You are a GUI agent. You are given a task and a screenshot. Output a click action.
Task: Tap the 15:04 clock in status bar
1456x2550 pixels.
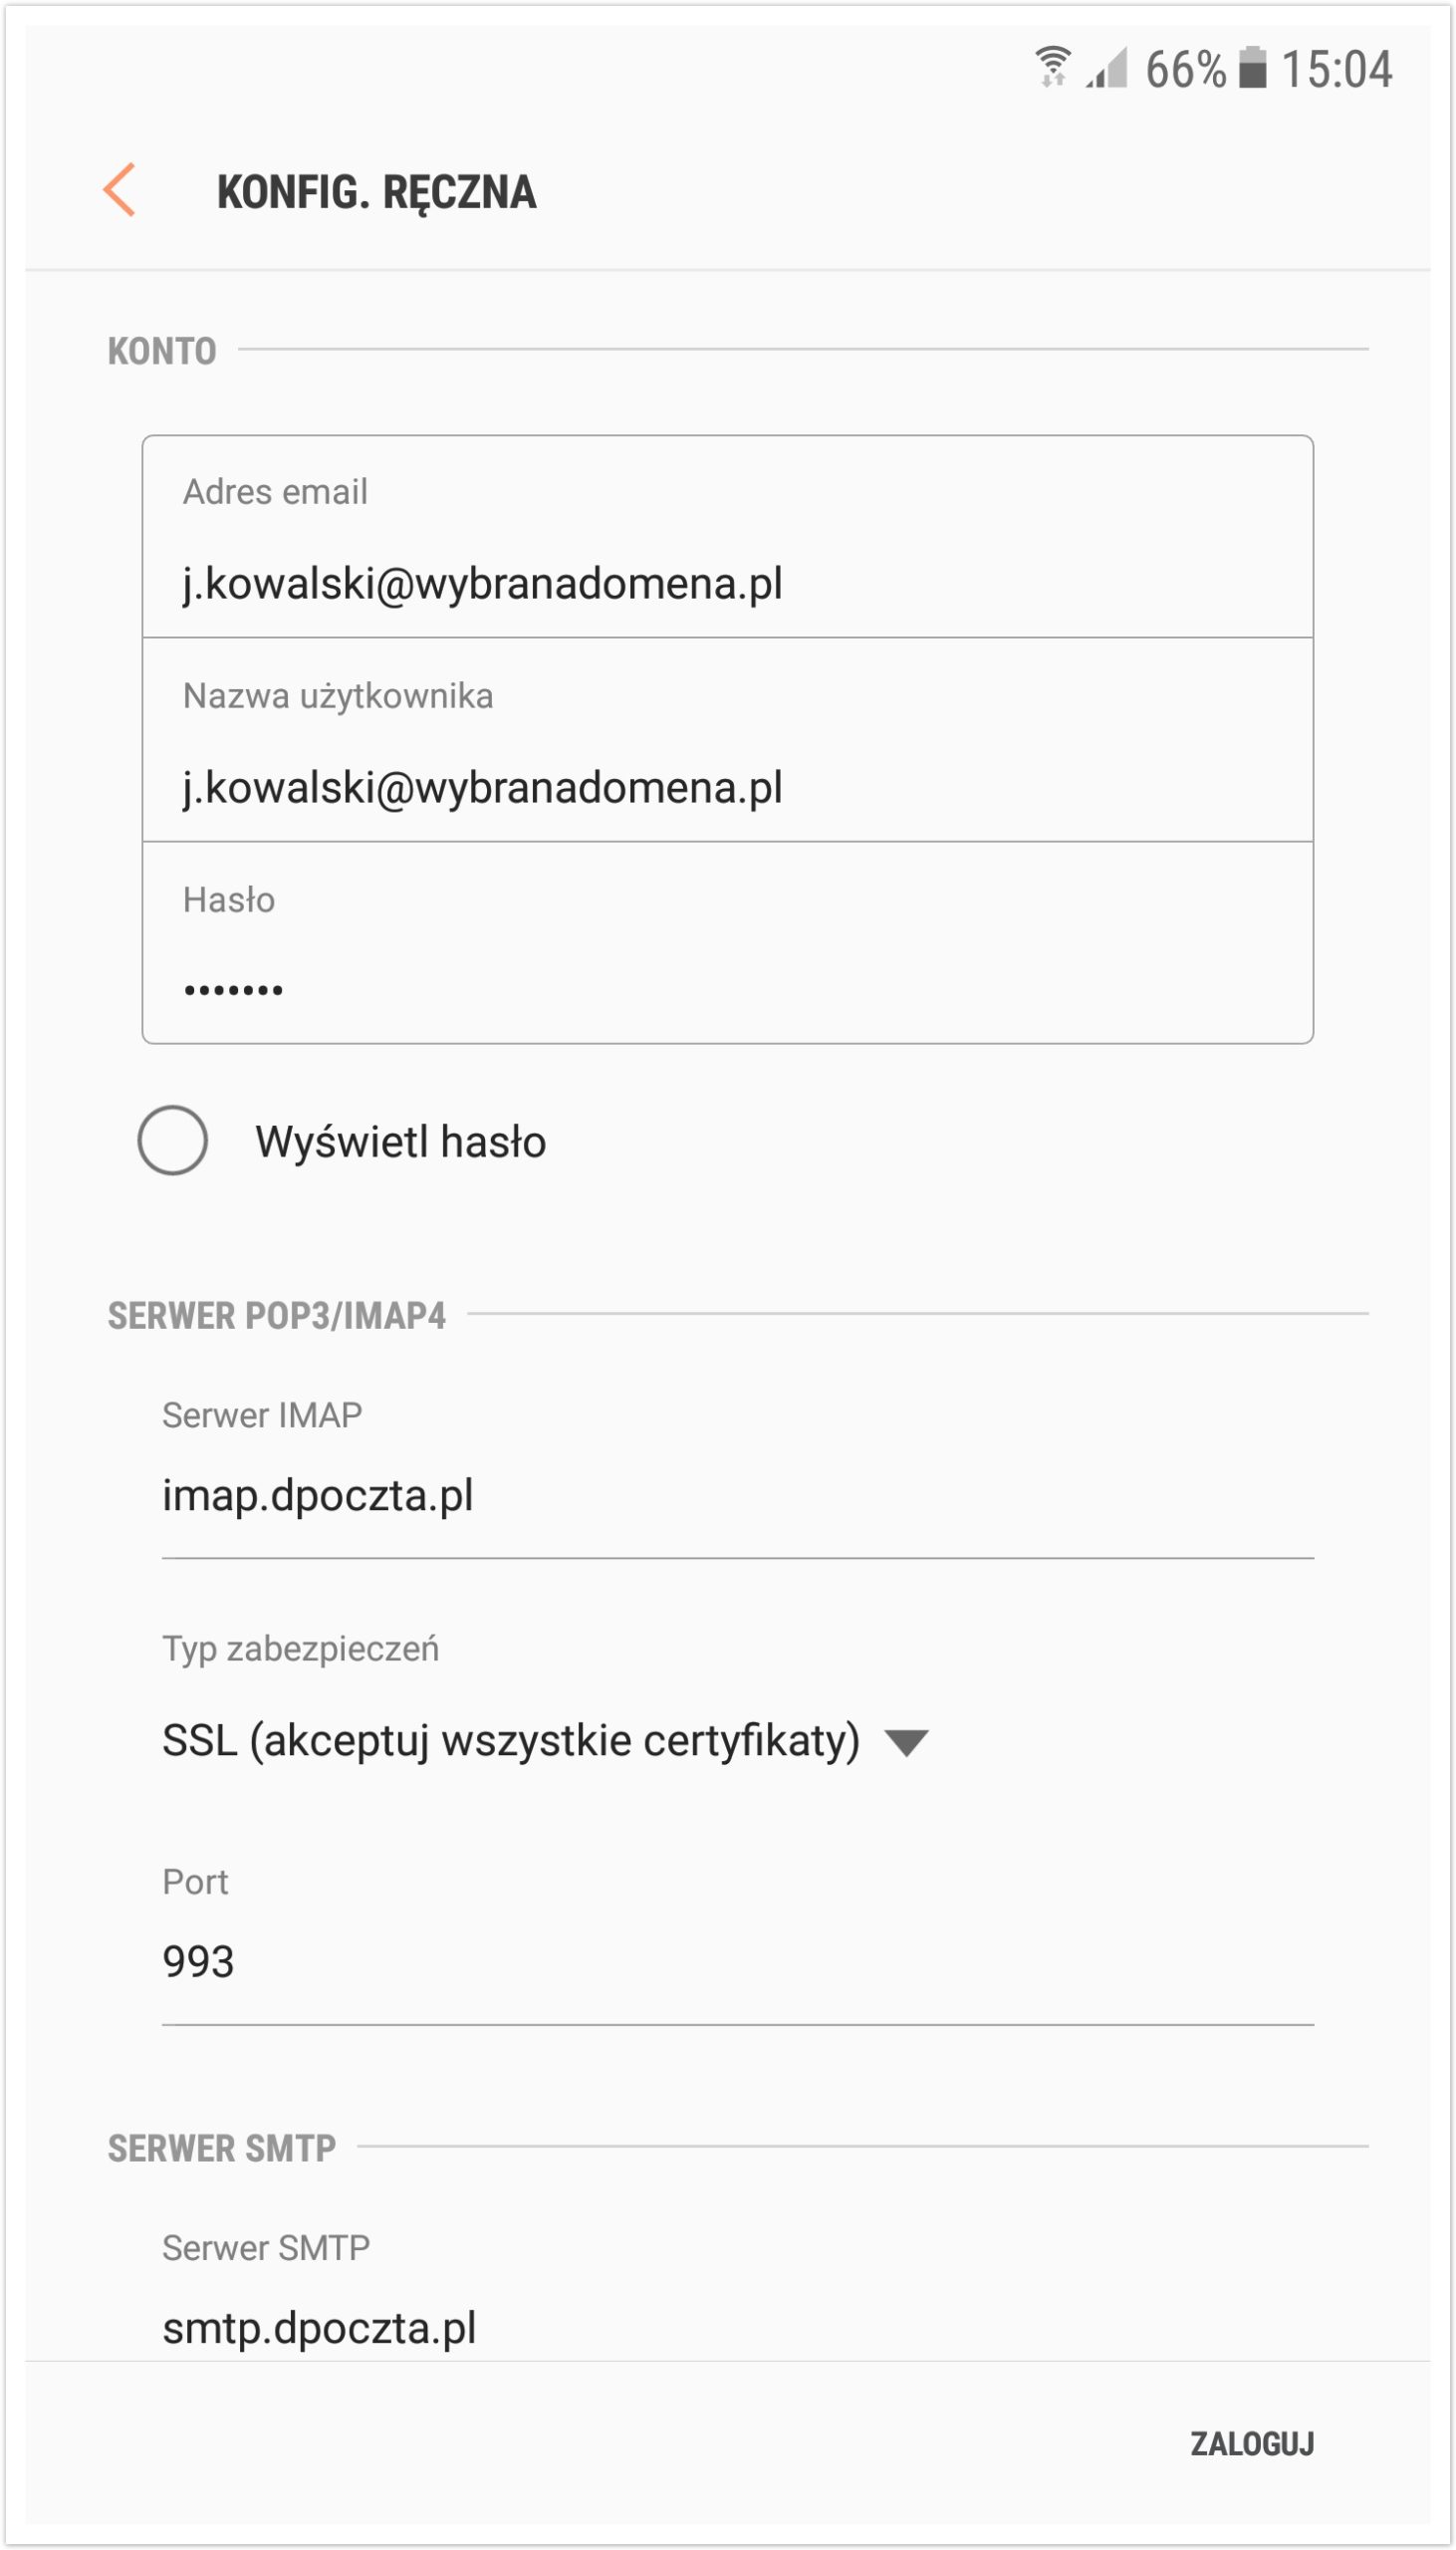[x=1336, y=70]
